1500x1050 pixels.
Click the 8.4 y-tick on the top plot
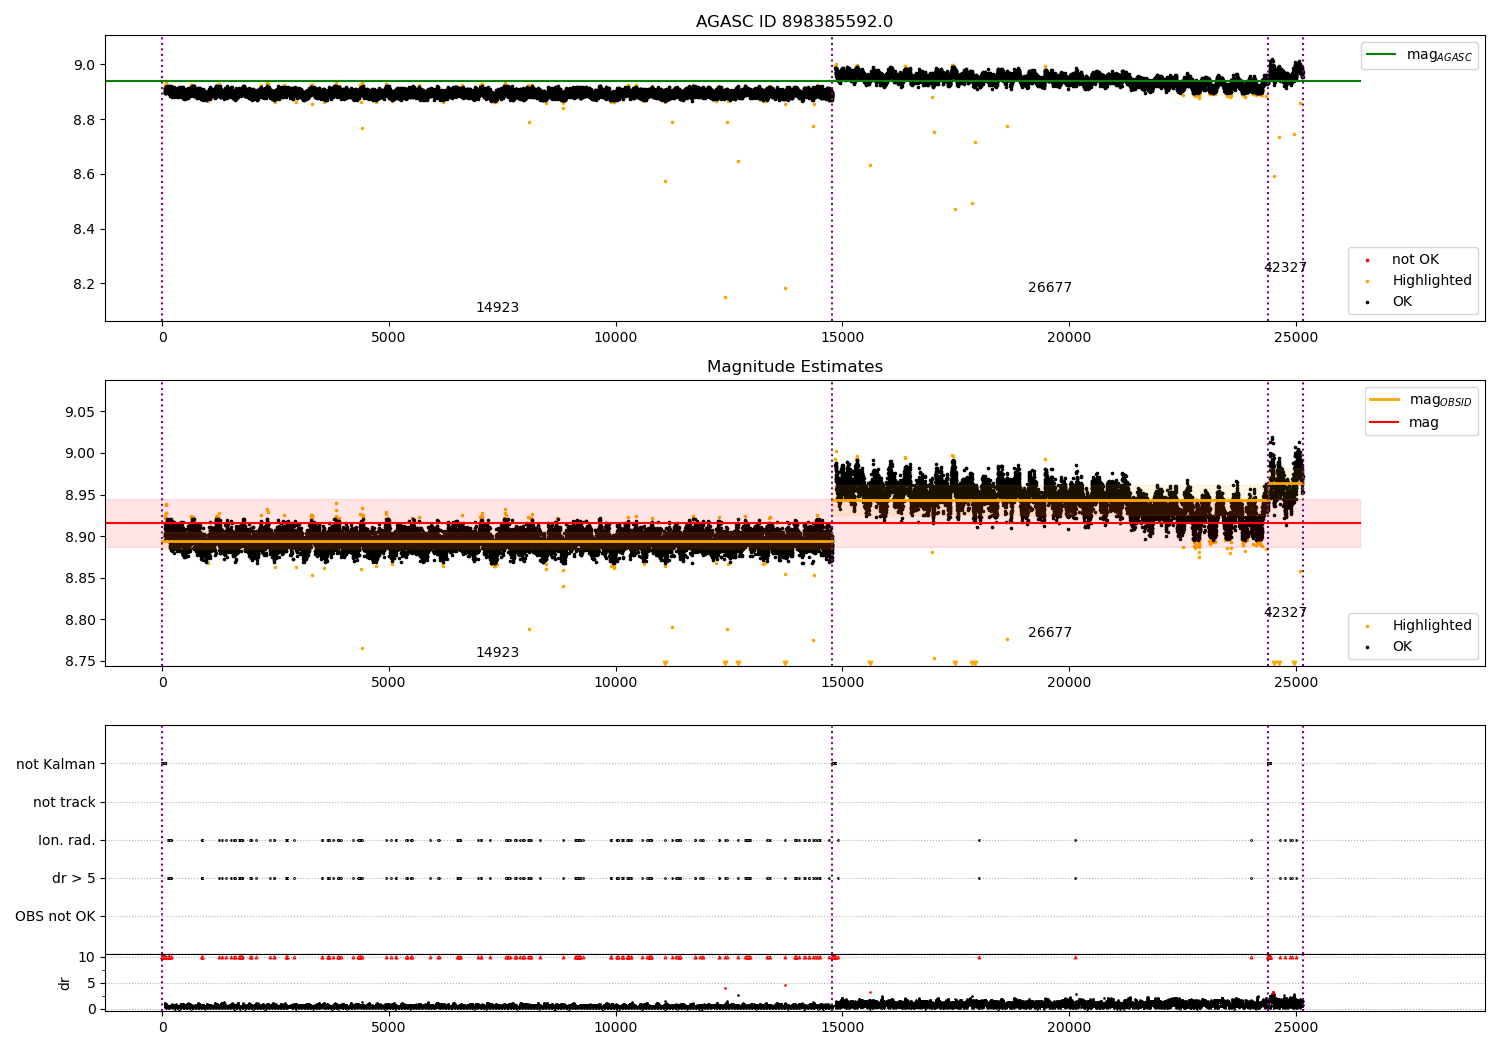tap(84, 230)
